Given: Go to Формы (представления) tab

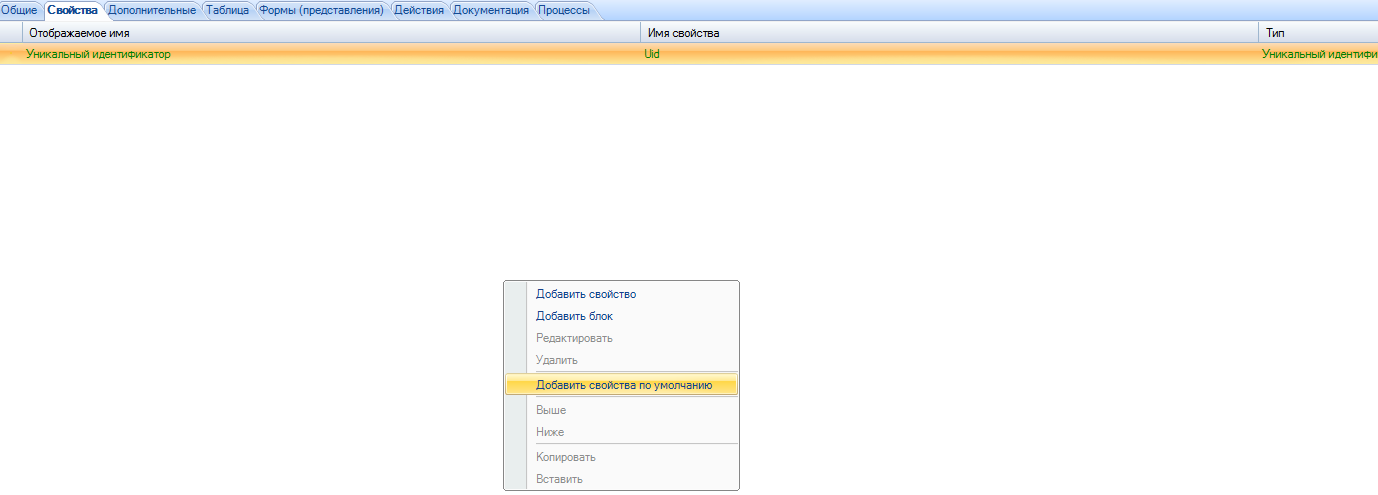Looking at the screenshot, I should point(321,10).
